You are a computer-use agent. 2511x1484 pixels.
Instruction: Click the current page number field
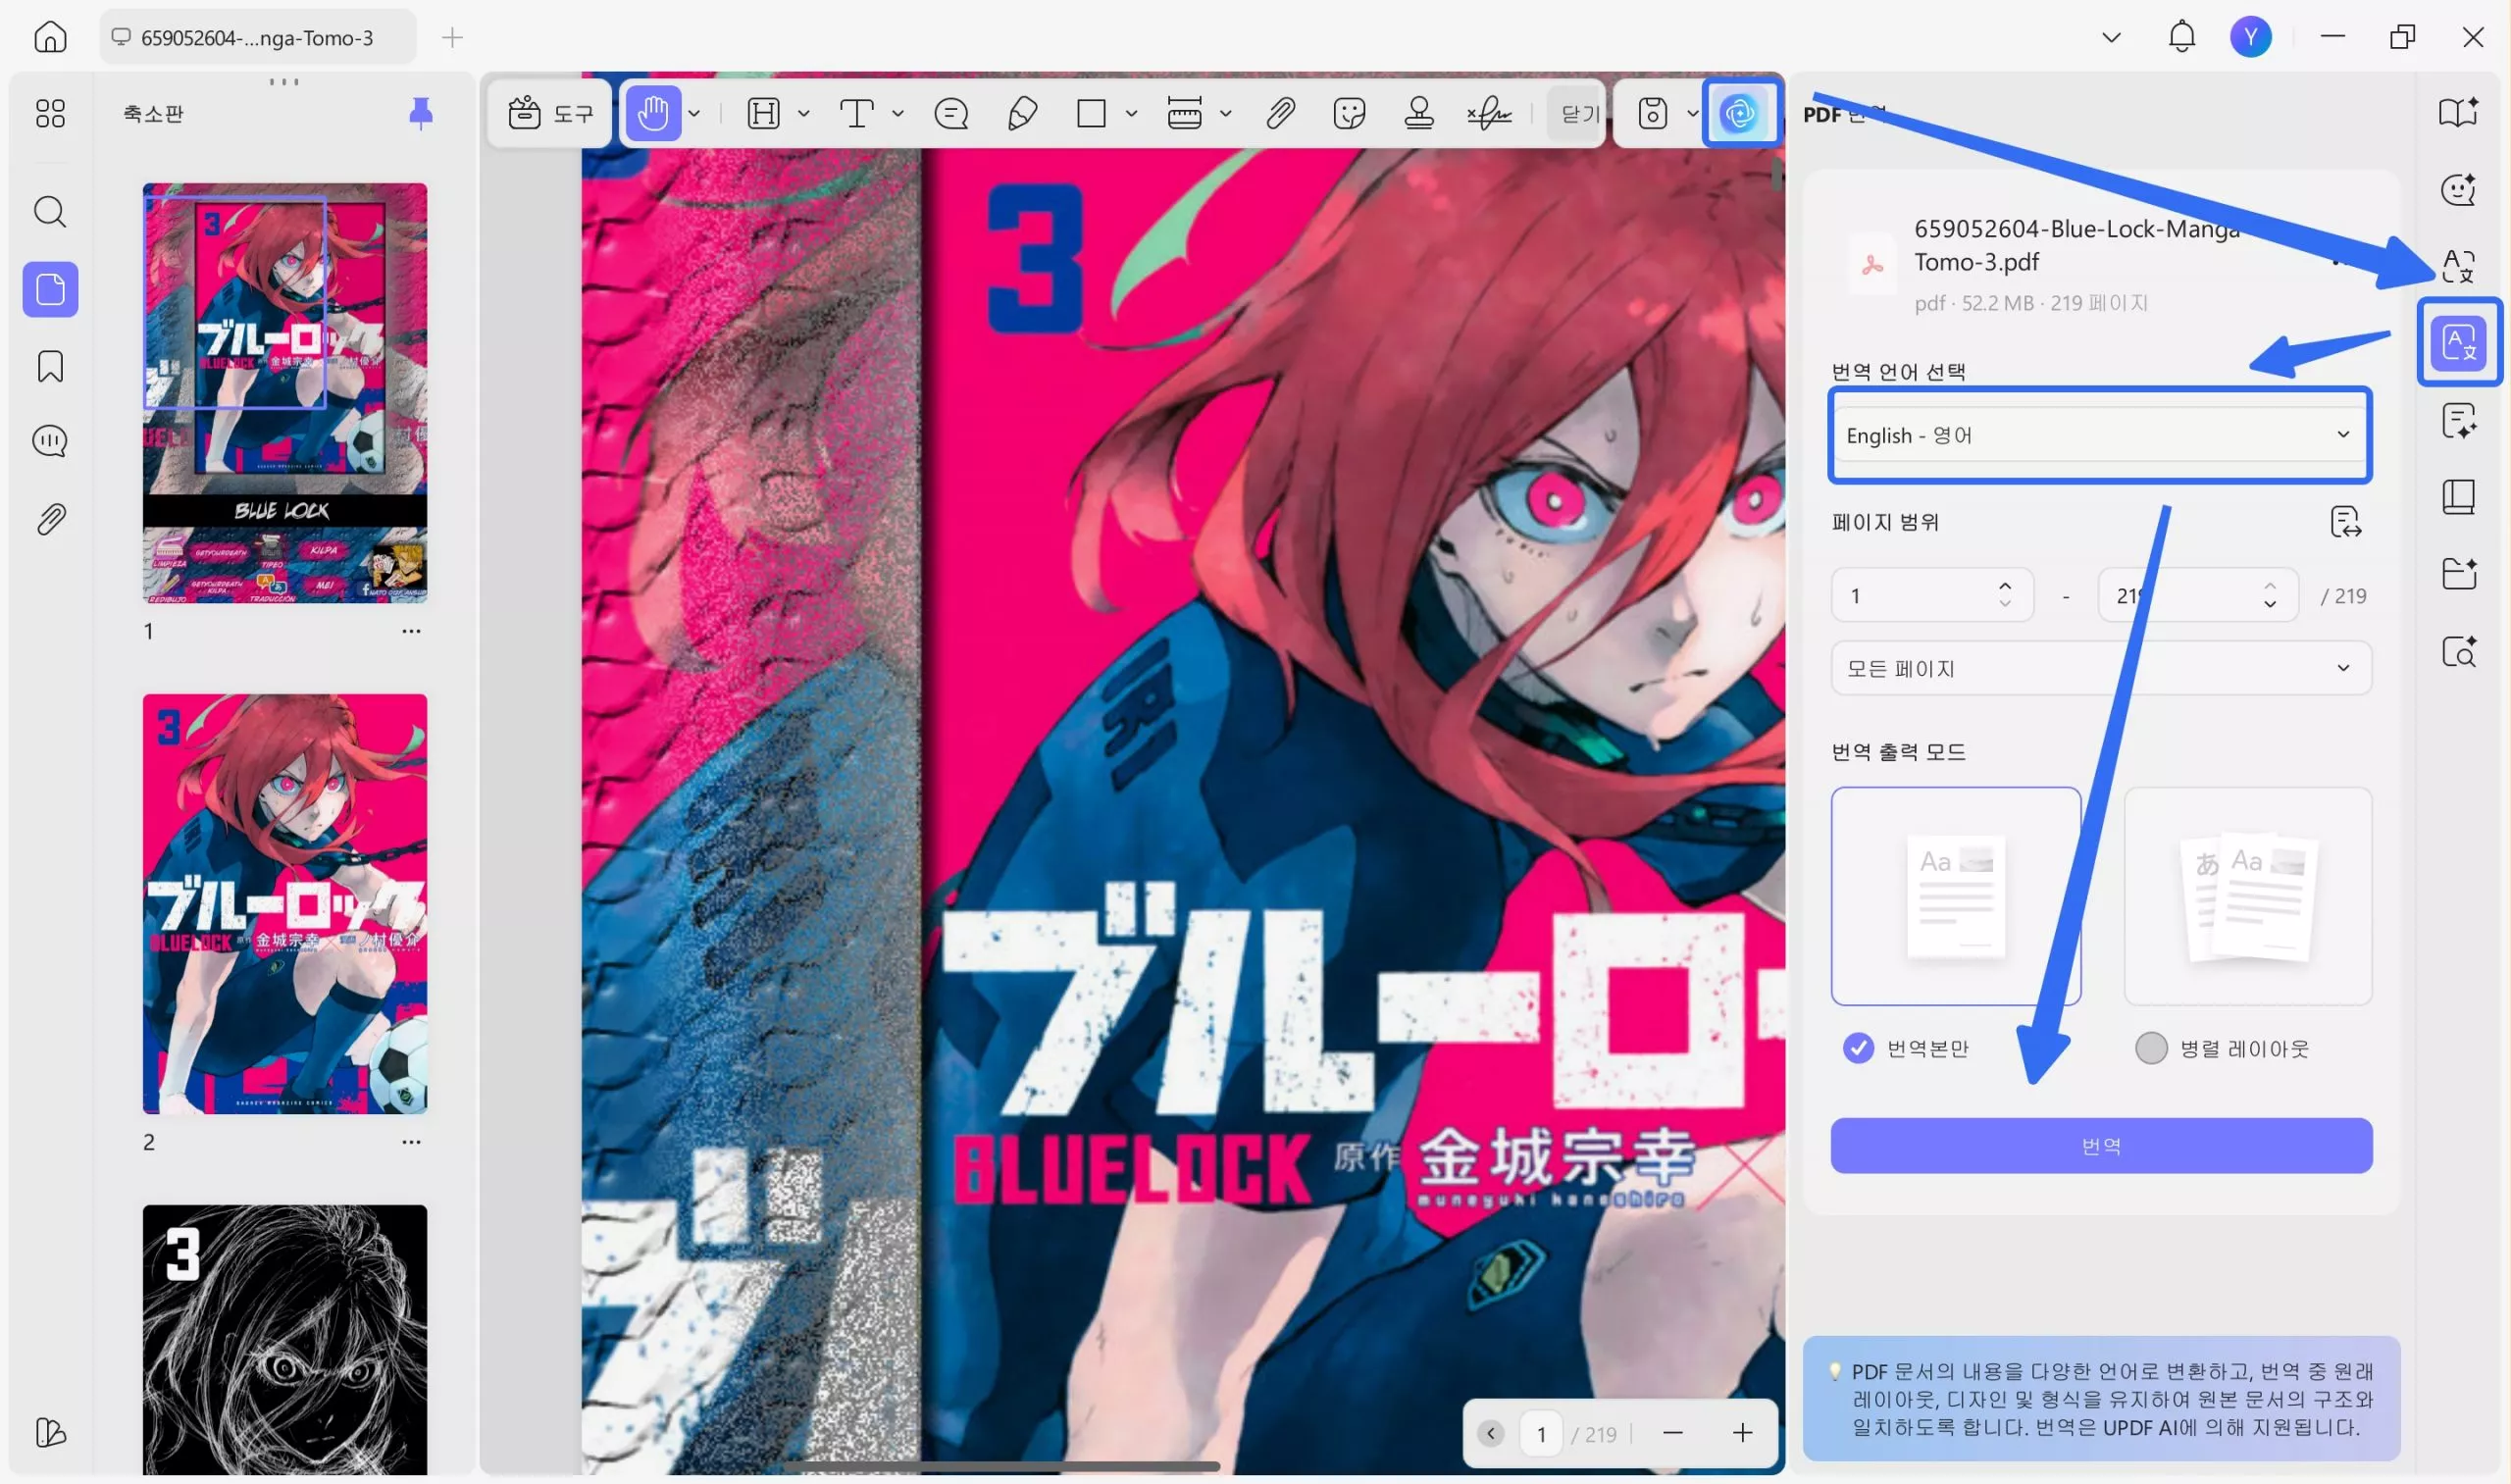pyautogui.click(x=1541, y=1434)
